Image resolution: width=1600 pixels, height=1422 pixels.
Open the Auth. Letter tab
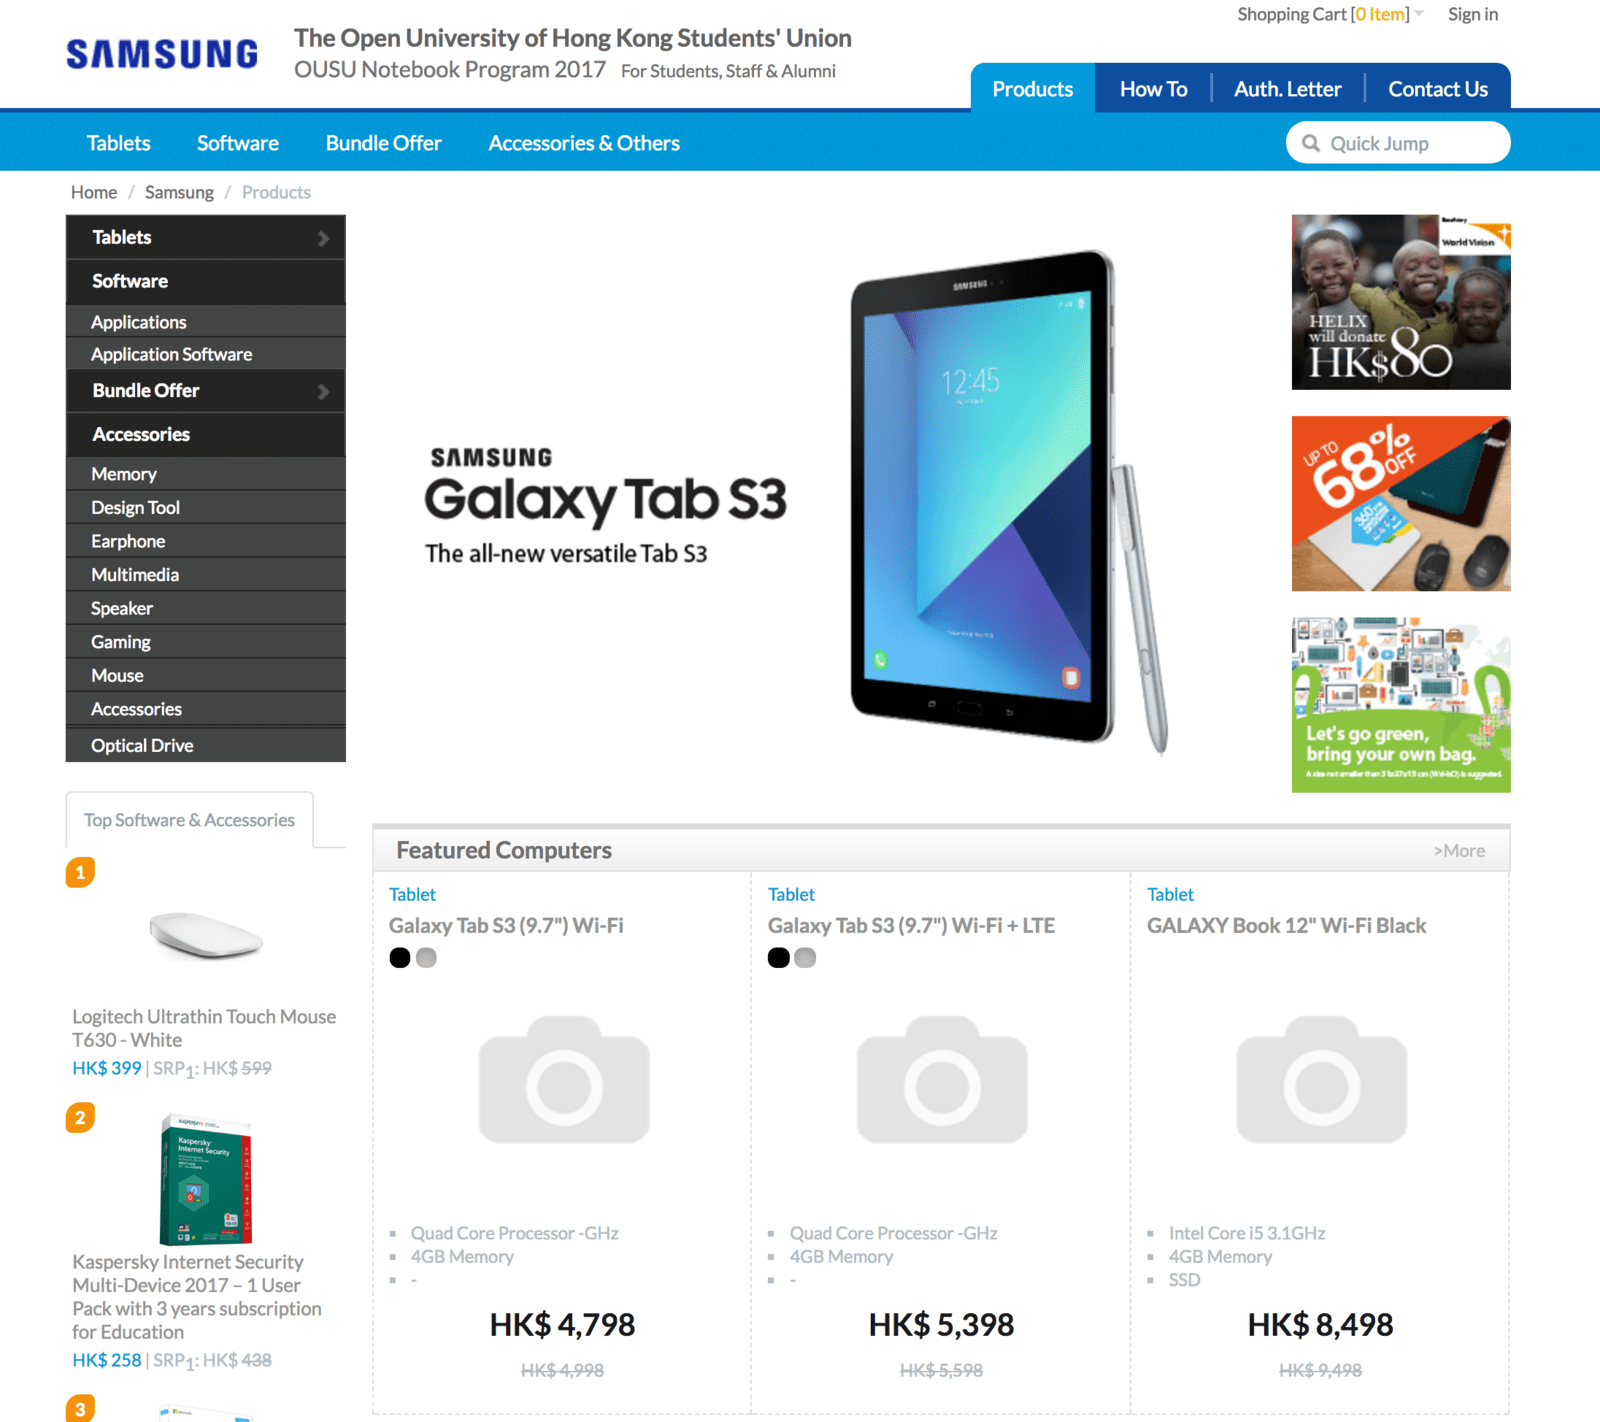(1287, 89)
